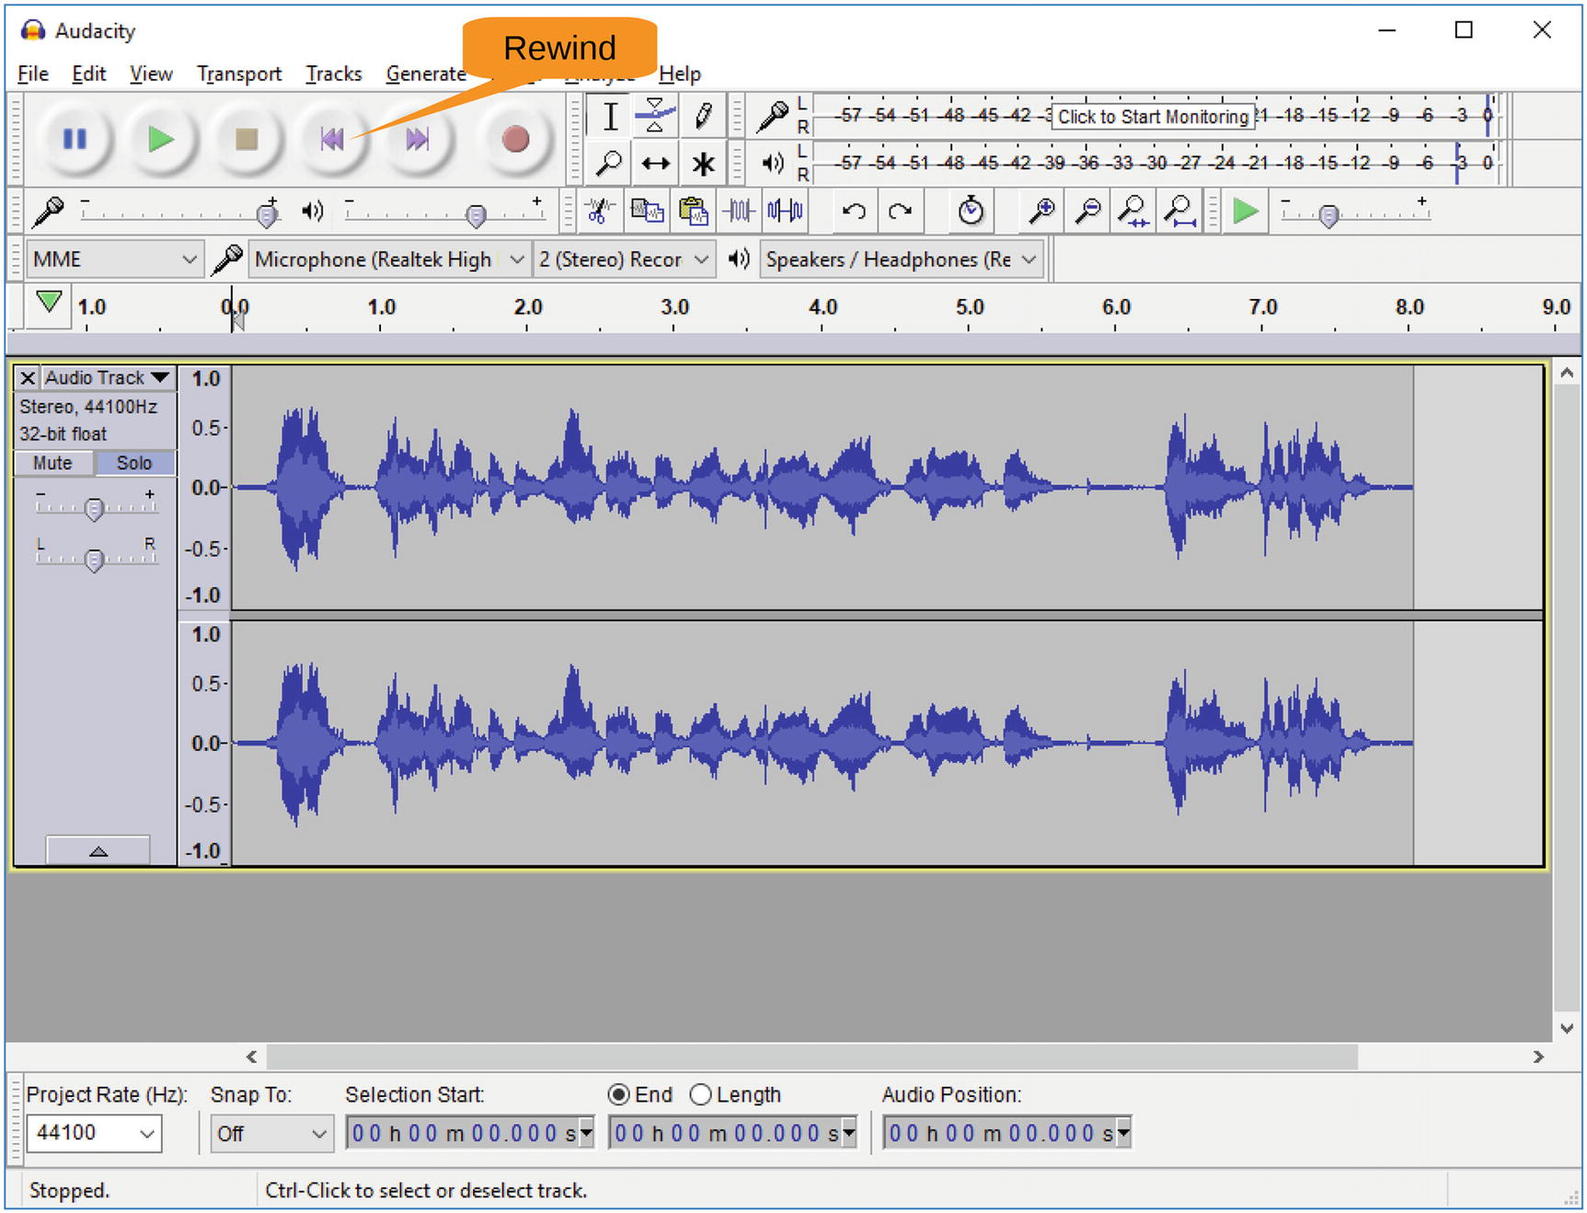Open the Edit menu
This screenshot has width=1587, height=1213.
click(x=88, y=74)
